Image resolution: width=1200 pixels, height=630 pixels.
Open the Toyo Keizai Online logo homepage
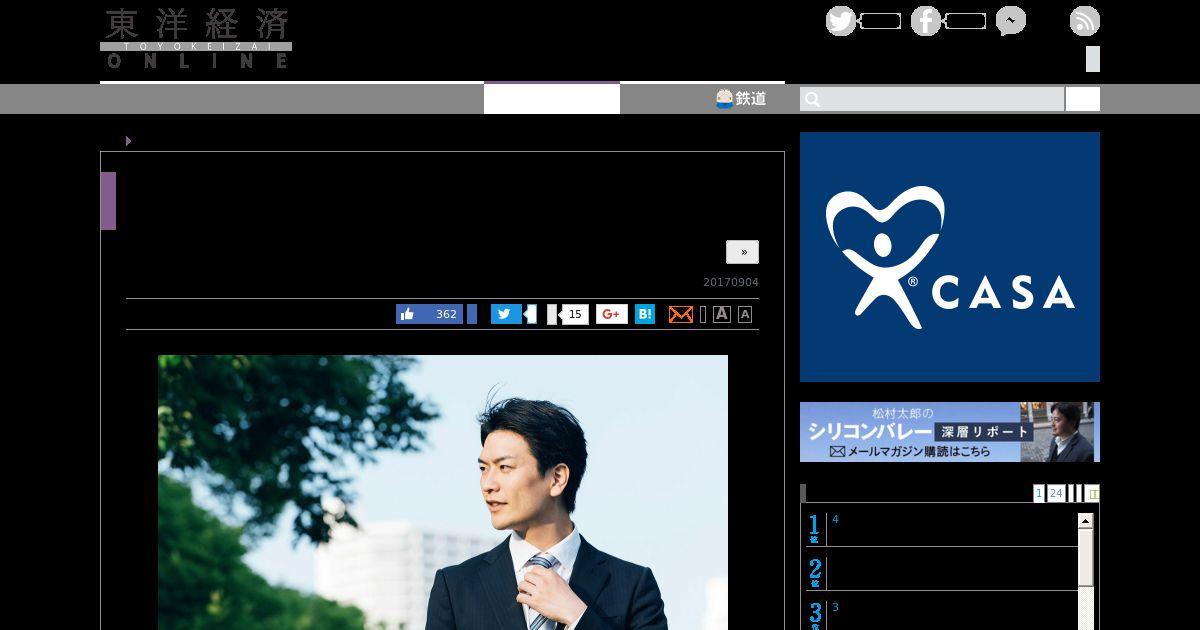coord(196,38)
